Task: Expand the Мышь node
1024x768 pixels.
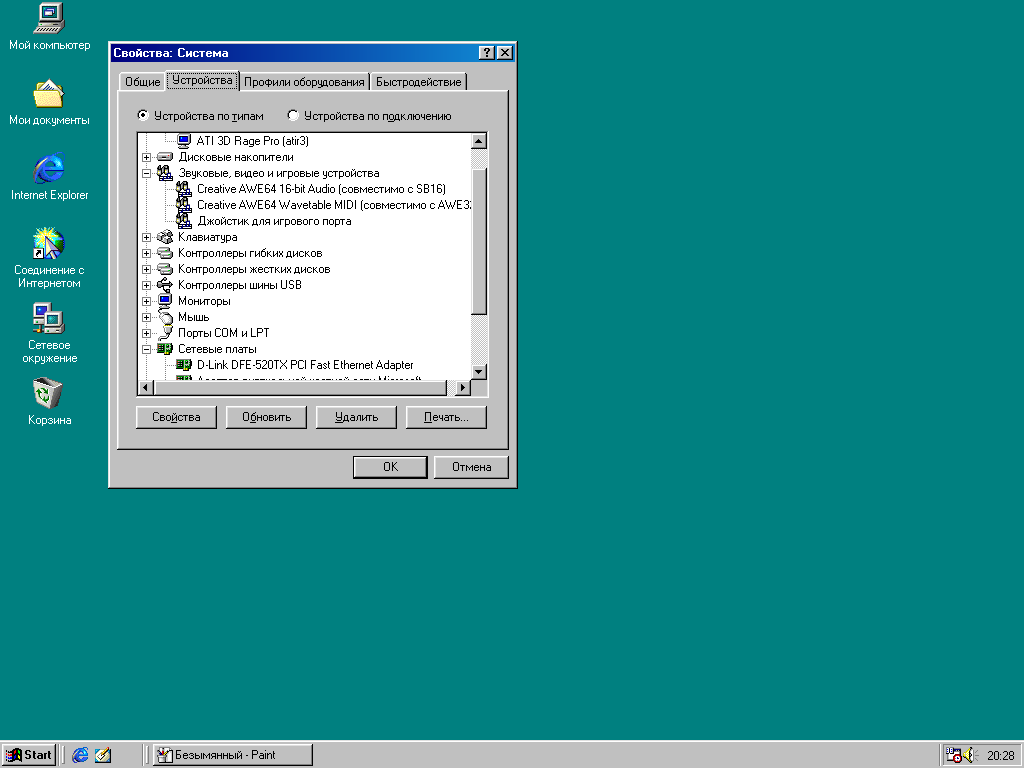Action: (x=146, y=317)
